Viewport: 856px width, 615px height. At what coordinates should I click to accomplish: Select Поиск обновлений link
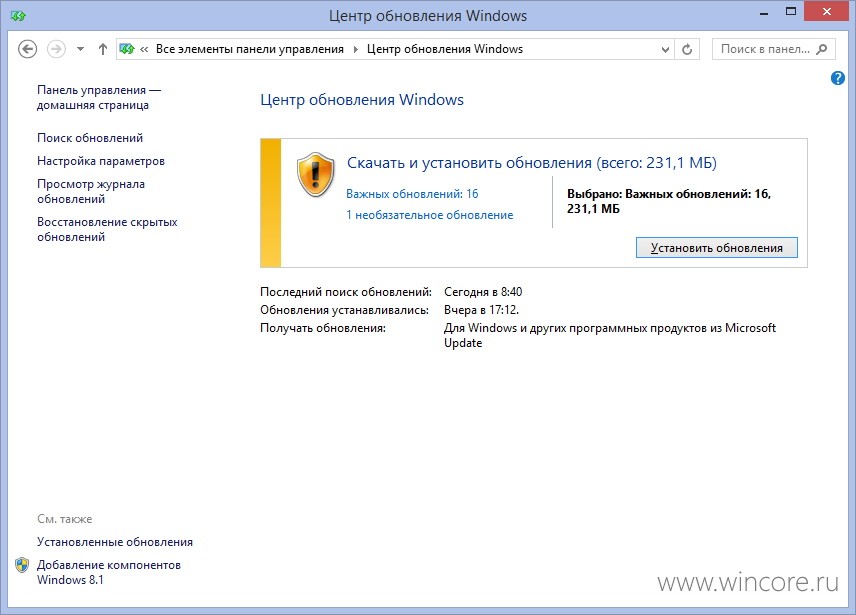(90, 138)
